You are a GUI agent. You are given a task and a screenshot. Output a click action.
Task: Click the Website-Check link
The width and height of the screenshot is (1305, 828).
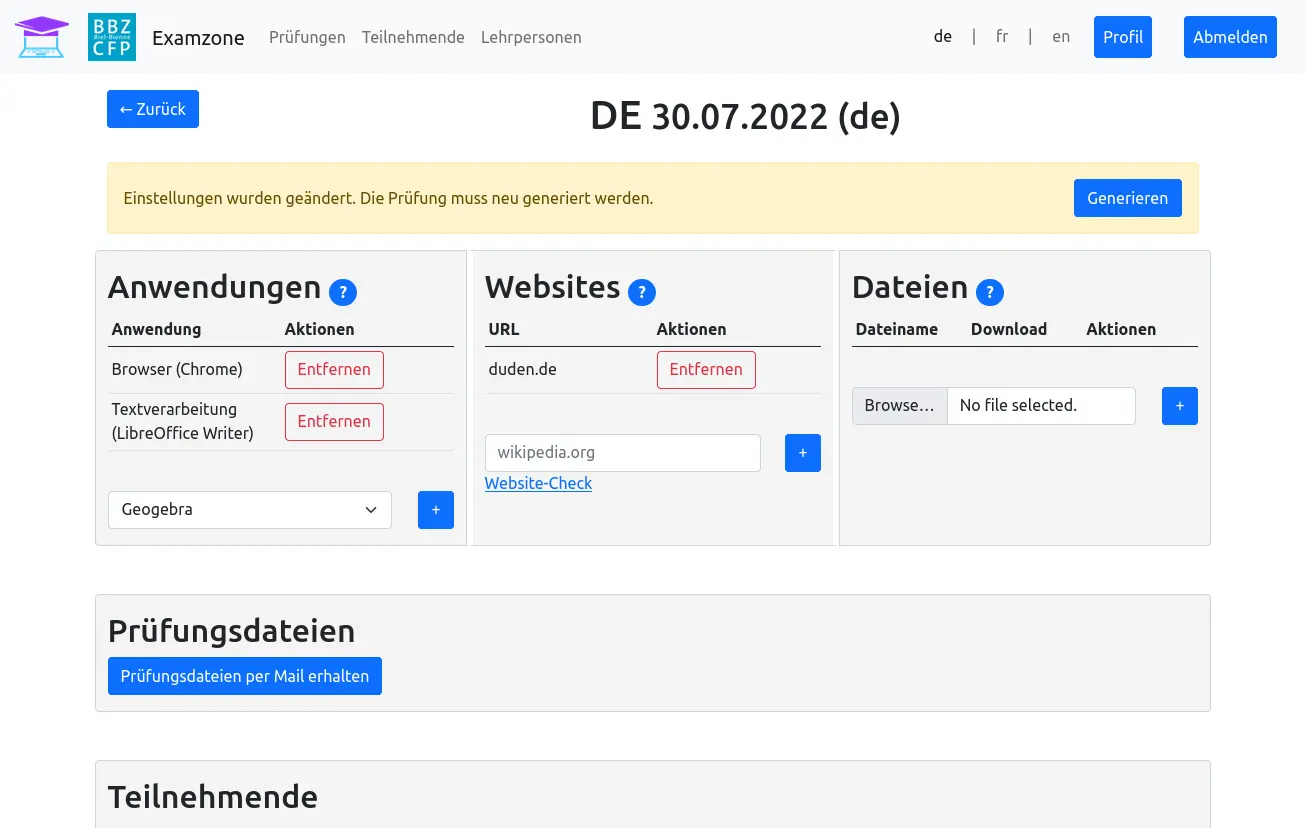coord(538,484)
